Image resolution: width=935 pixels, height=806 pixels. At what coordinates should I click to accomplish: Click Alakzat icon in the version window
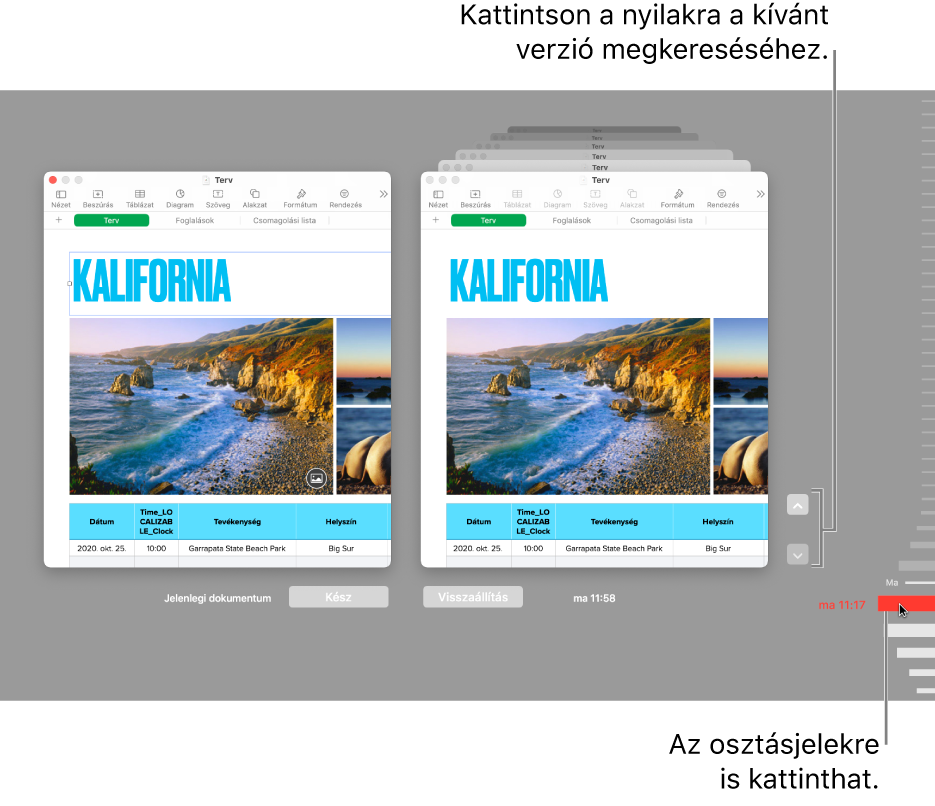(x=632, y=199)
